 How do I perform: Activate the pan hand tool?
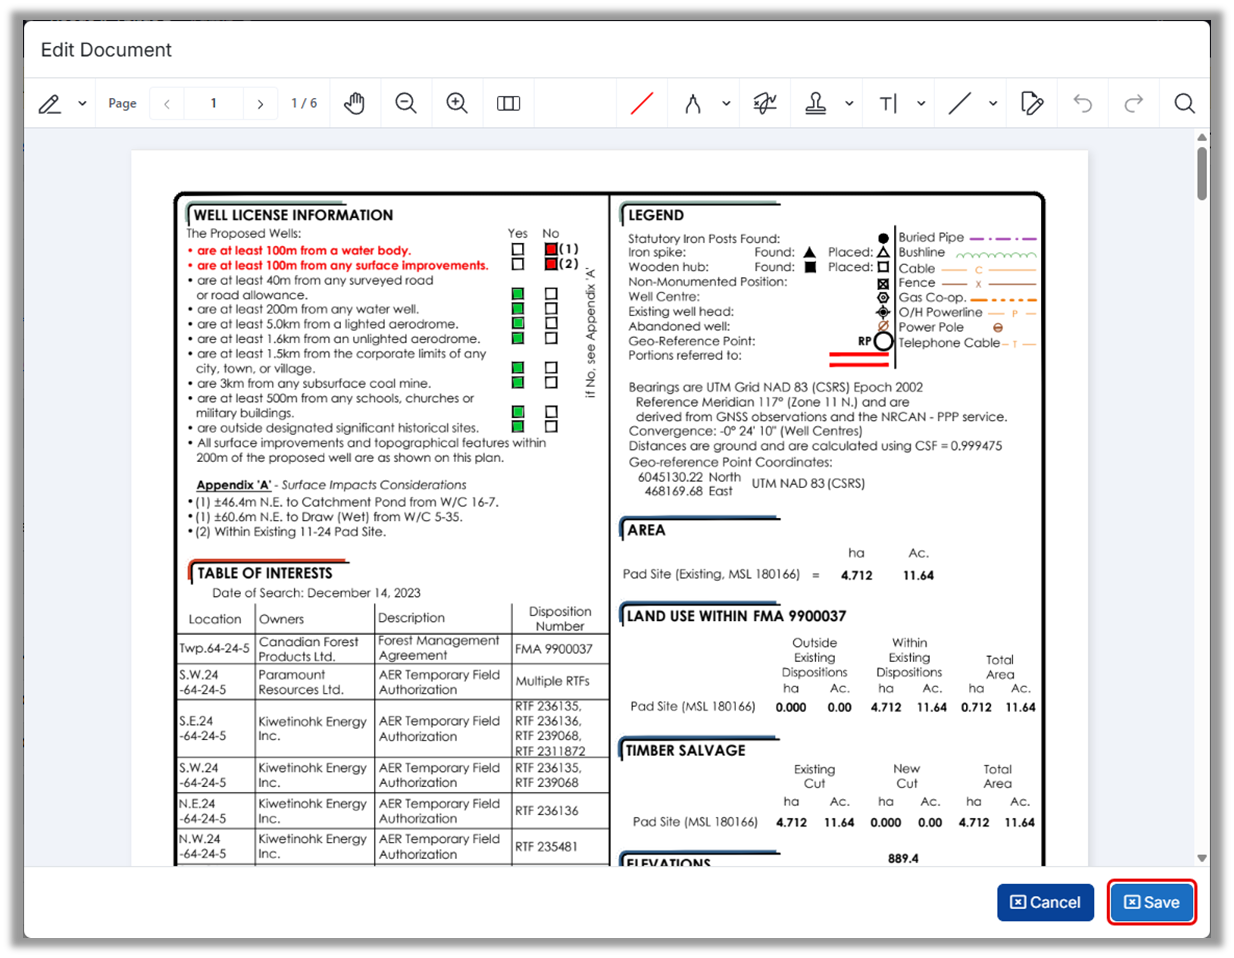pyautogui.click(x=354, y=103)
